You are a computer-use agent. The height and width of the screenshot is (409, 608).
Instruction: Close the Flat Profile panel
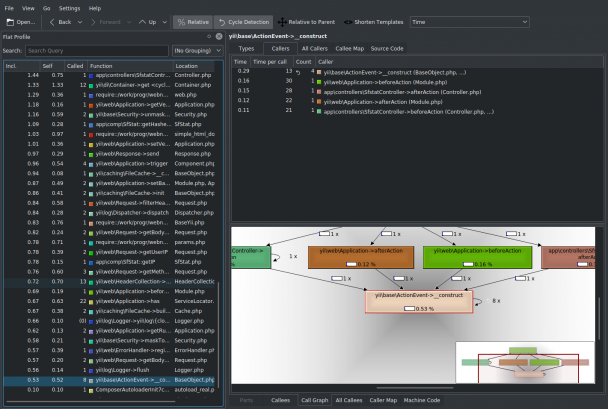click(x=219, y=36)
